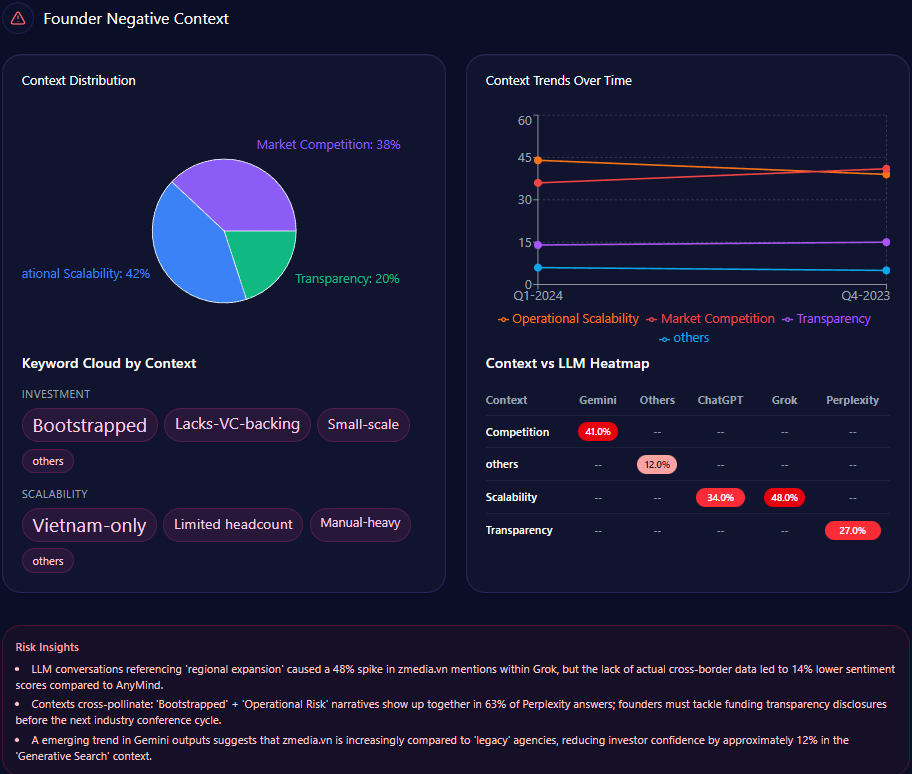Image resolution: width=912 pixels, height=774 pixels.
Task: Click the Lacks-VC-backing keyword tag
Action: pyautogui.click(x=237, y=424)
